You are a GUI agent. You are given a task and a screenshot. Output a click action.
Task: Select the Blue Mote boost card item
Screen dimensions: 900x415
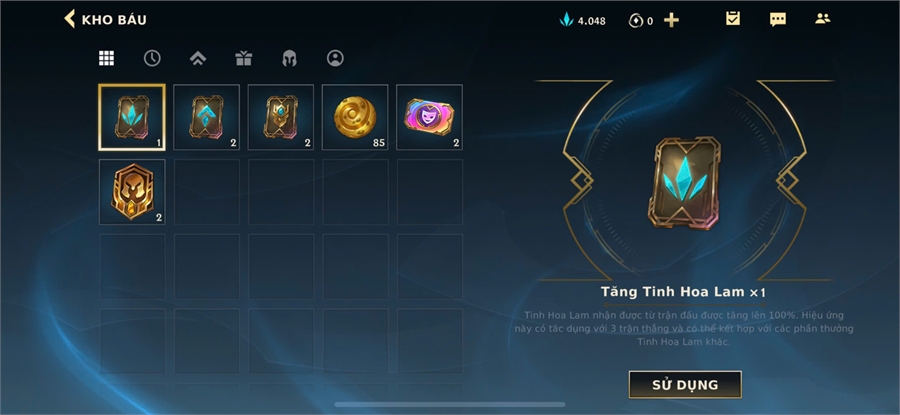(132, 117)
